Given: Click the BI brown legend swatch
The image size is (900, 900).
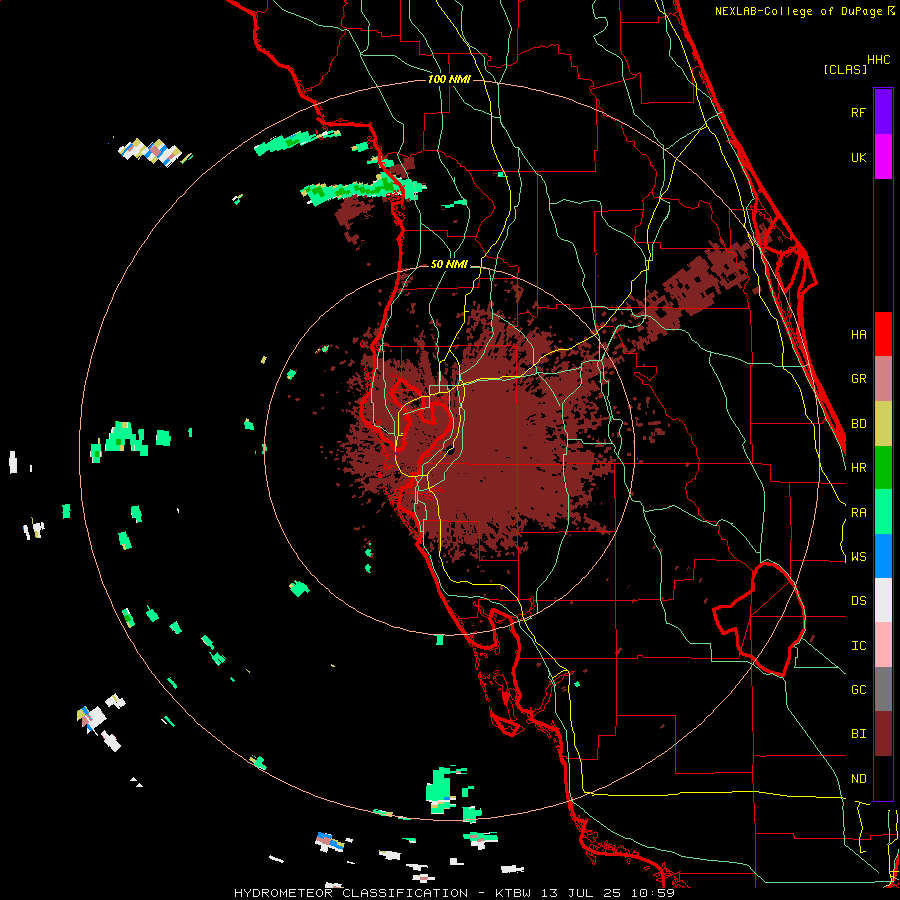Looking at the screenshot, I should coord(883,734).
